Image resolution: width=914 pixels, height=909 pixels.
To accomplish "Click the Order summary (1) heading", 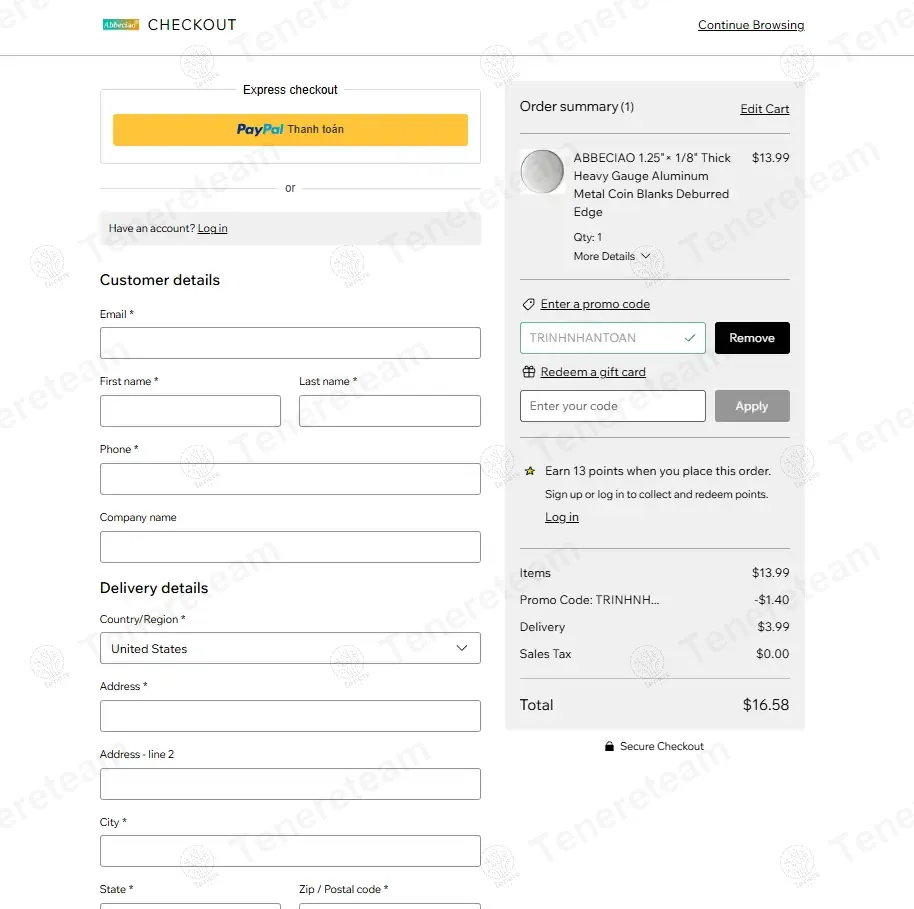I will click(576, 107).
